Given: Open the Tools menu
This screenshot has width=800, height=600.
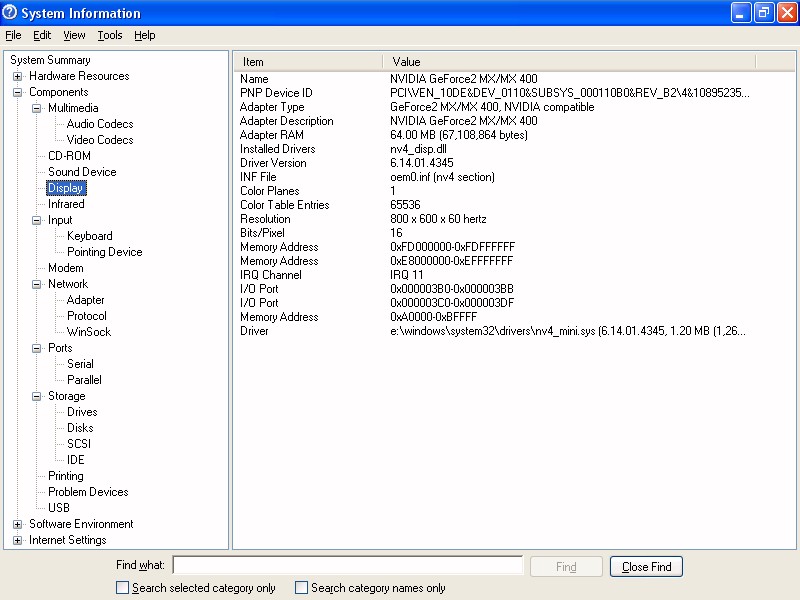Looking at the screenshot, I should (110, 35).
